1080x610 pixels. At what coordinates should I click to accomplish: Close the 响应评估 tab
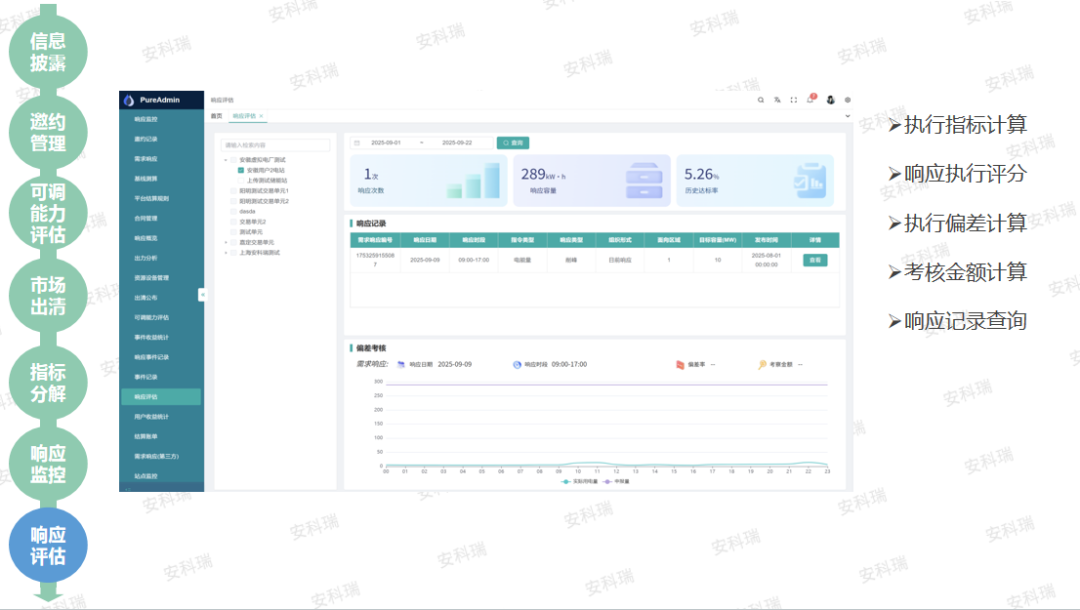pos(261,116)
